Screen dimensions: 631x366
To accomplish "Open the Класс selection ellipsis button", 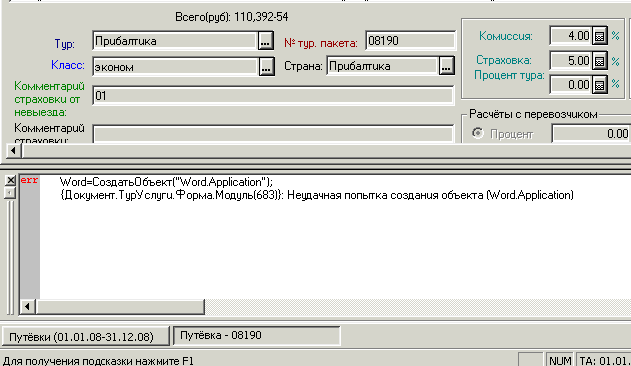I will tap(266, 67).
